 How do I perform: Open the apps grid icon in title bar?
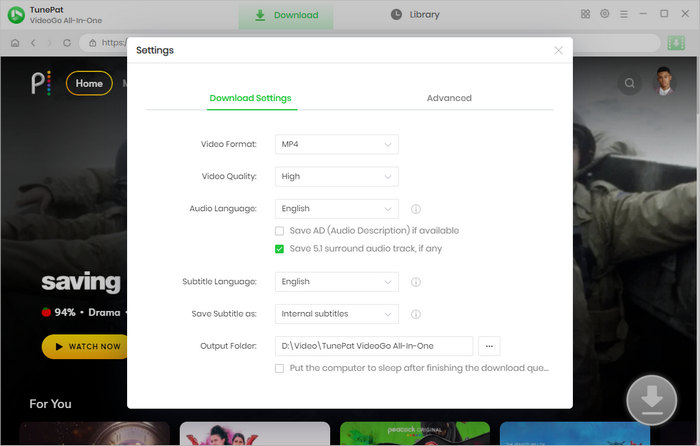585,14
